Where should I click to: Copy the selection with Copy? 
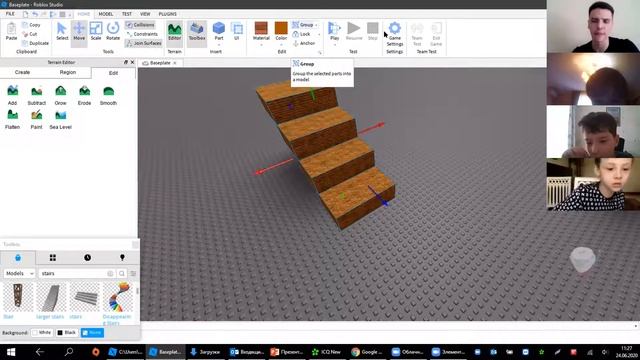[31, 25]
